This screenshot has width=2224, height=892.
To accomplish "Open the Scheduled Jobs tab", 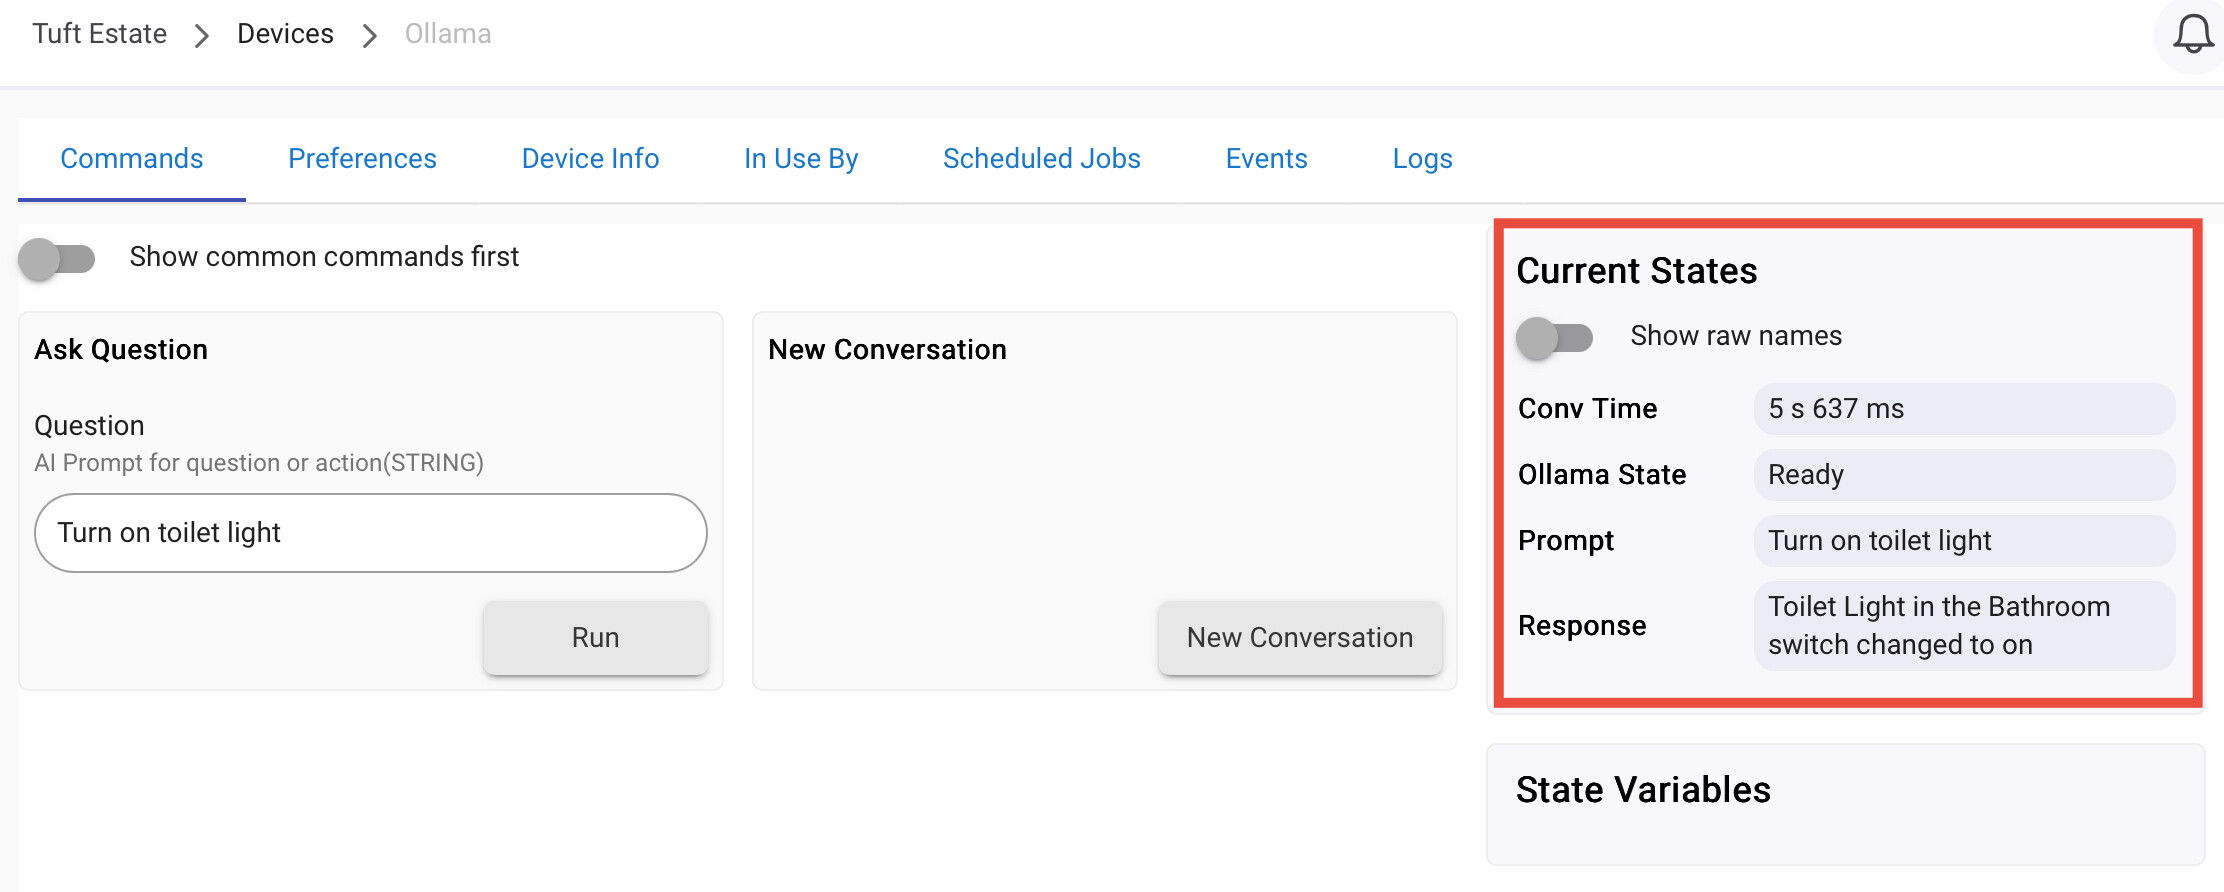I will point(1041,159).
